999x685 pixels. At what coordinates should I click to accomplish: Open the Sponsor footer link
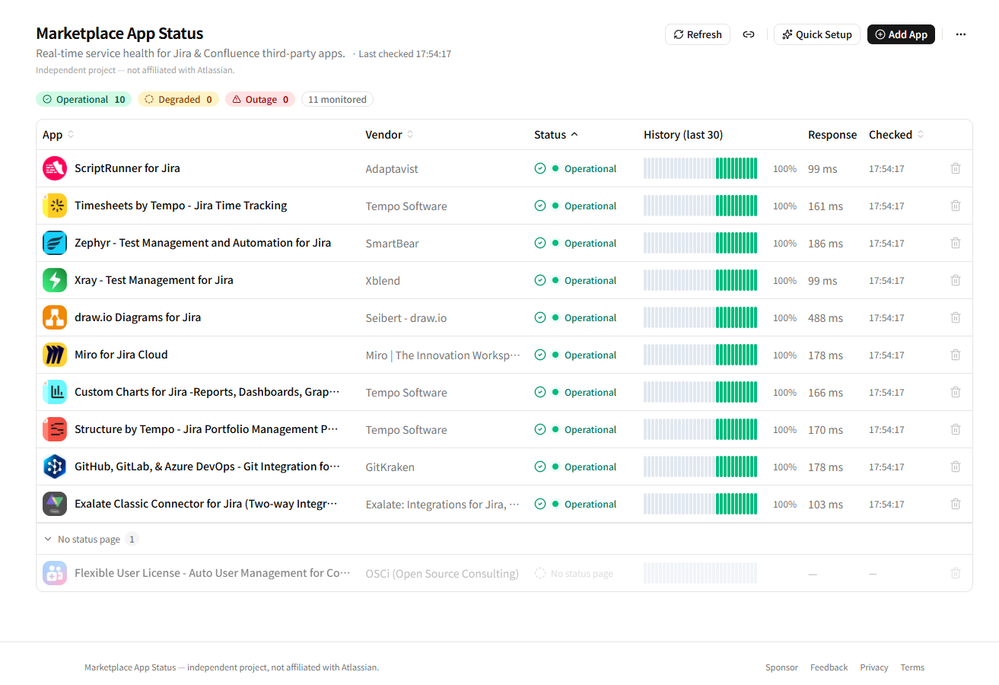coord(781,667)
